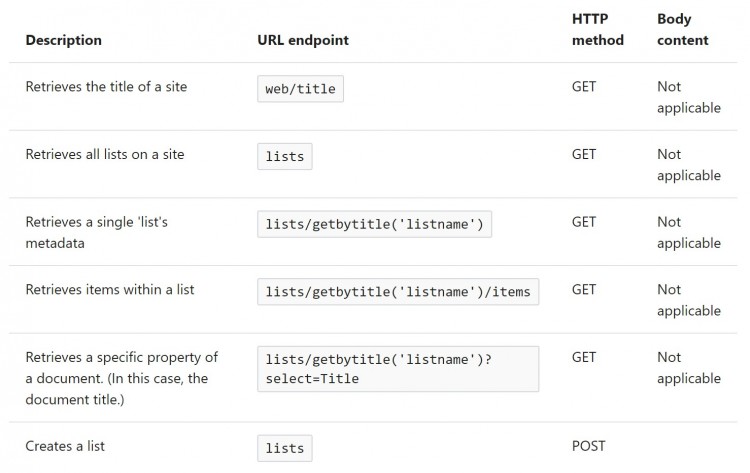Screen dimensions: 750x473
Task: Click 'Not applicable' in the items row
Action: coord(689,300)
